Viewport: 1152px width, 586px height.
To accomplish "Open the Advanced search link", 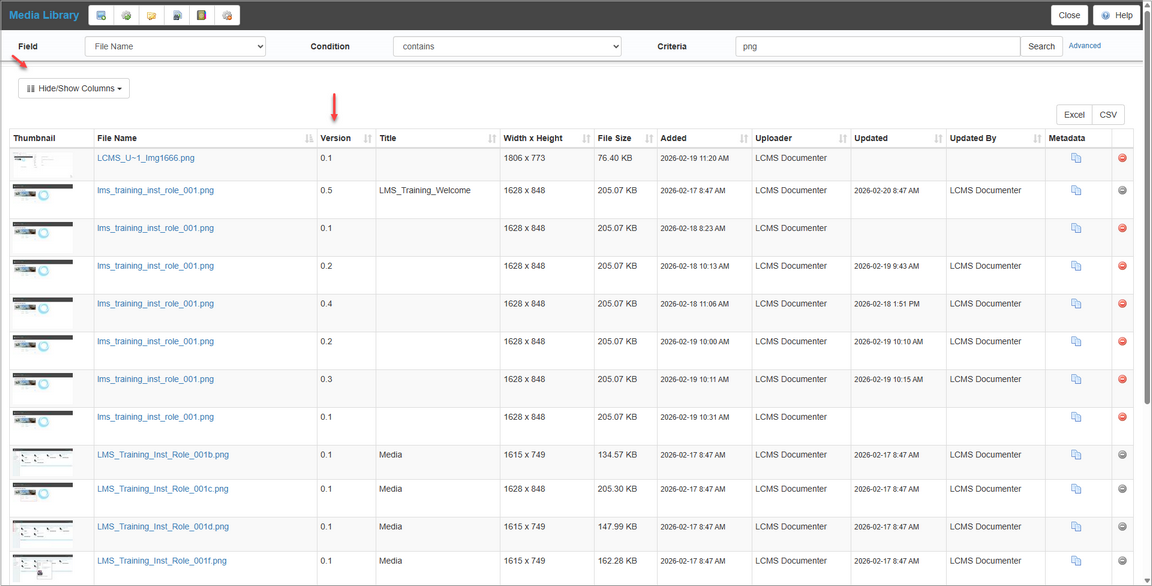I will tap(1084, 46).
